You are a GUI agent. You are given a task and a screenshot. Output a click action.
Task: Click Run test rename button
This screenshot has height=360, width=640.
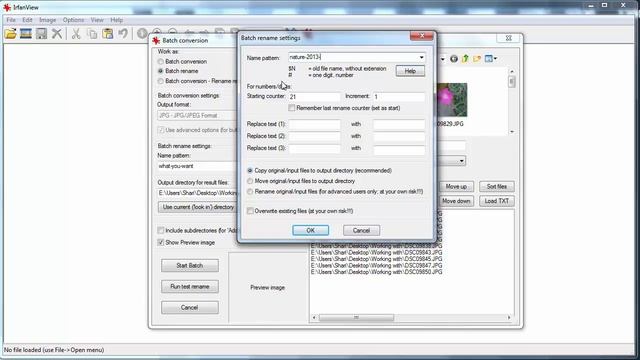(189, 287)
